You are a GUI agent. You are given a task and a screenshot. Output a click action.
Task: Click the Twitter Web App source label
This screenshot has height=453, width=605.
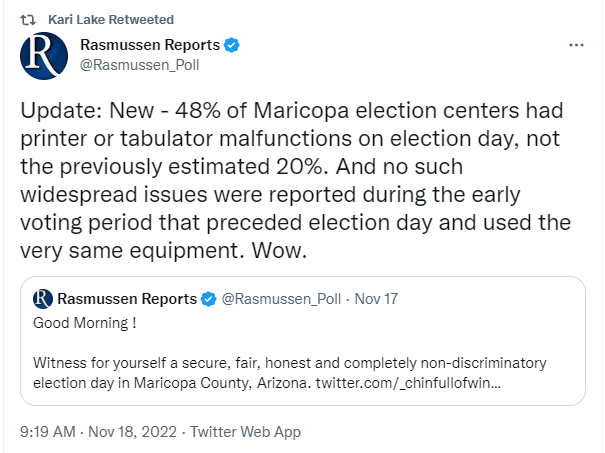[x=245, y=432]
